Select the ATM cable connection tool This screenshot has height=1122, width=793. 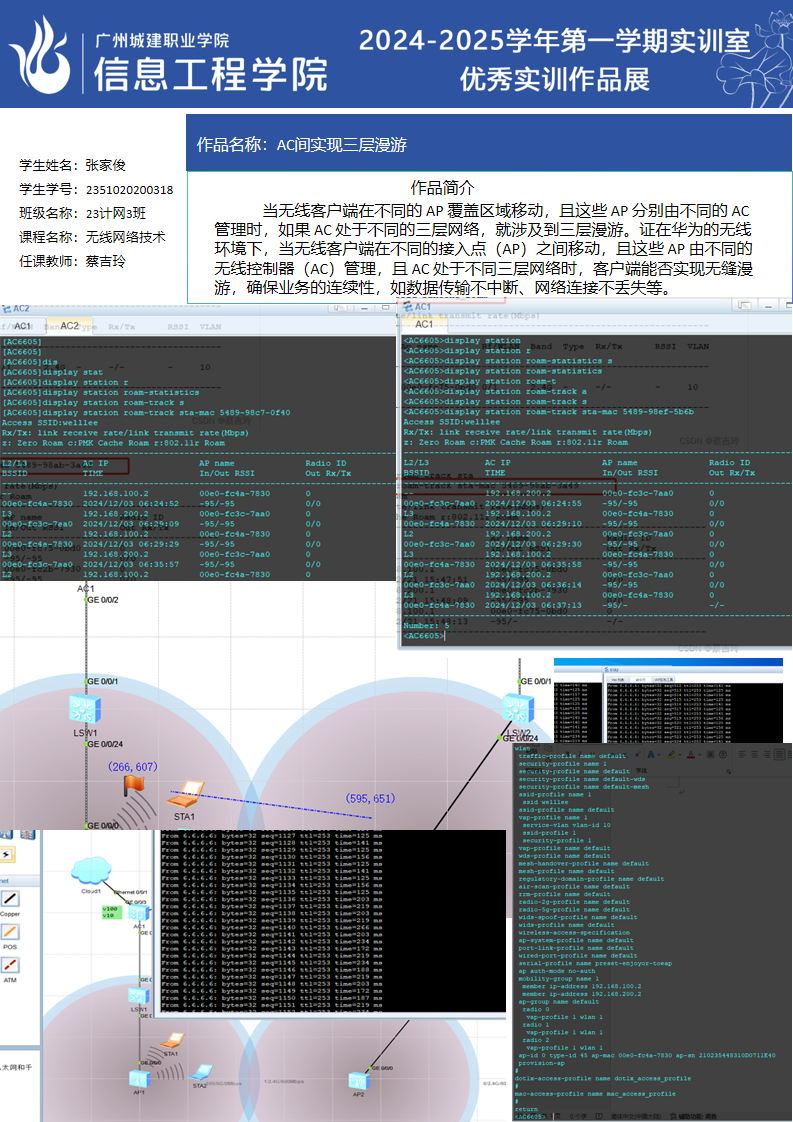tap(10, 967)
